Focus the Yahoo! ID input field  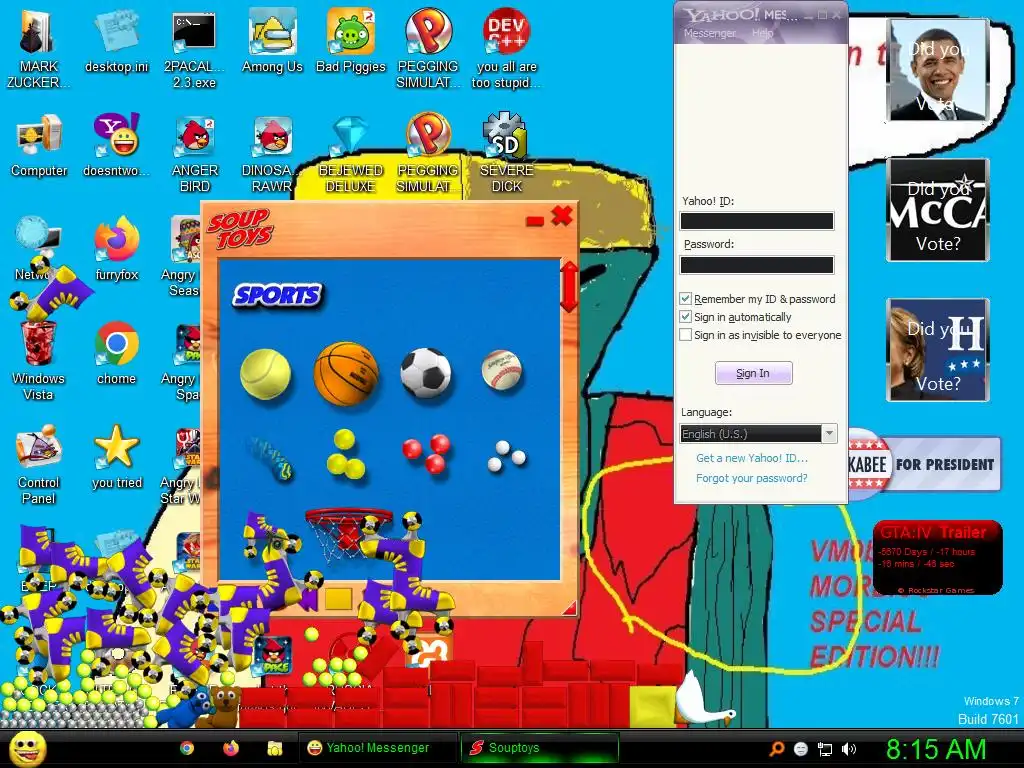[x=757, y=221]
